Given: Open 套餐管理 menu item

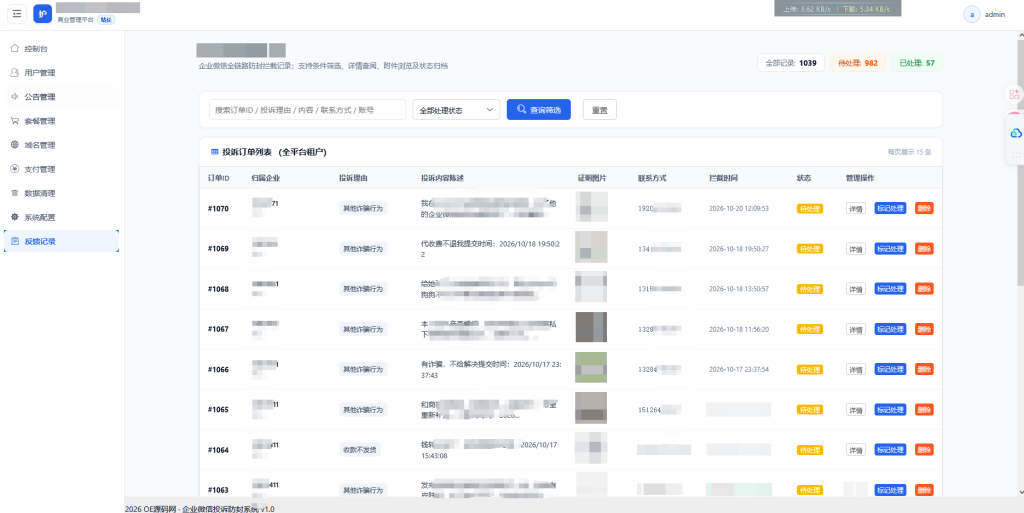Looking at the screenshot, I should tap(61, 121).
